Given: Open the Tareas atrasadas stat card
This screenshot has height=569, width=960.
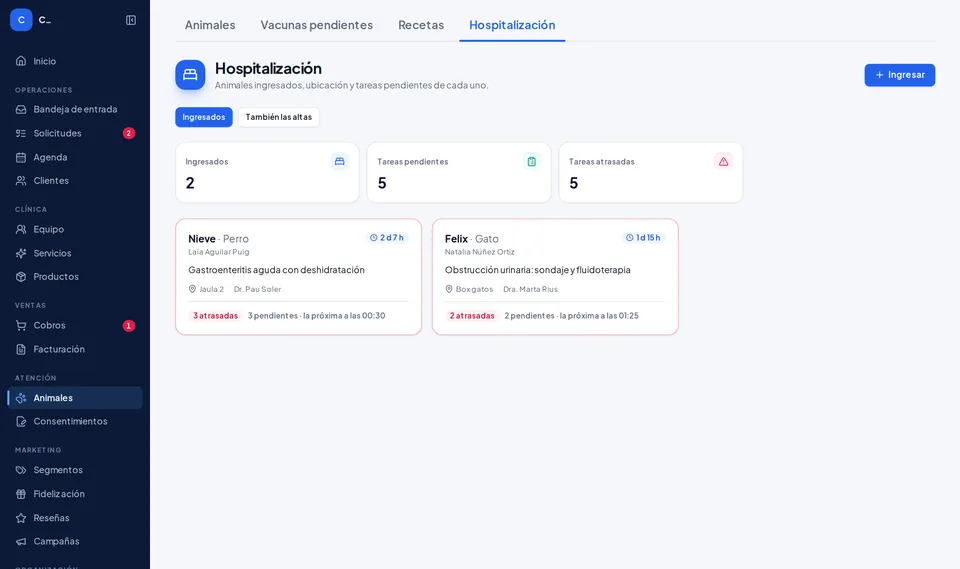Looking at the screenshot, I should (x=651, y=173).
